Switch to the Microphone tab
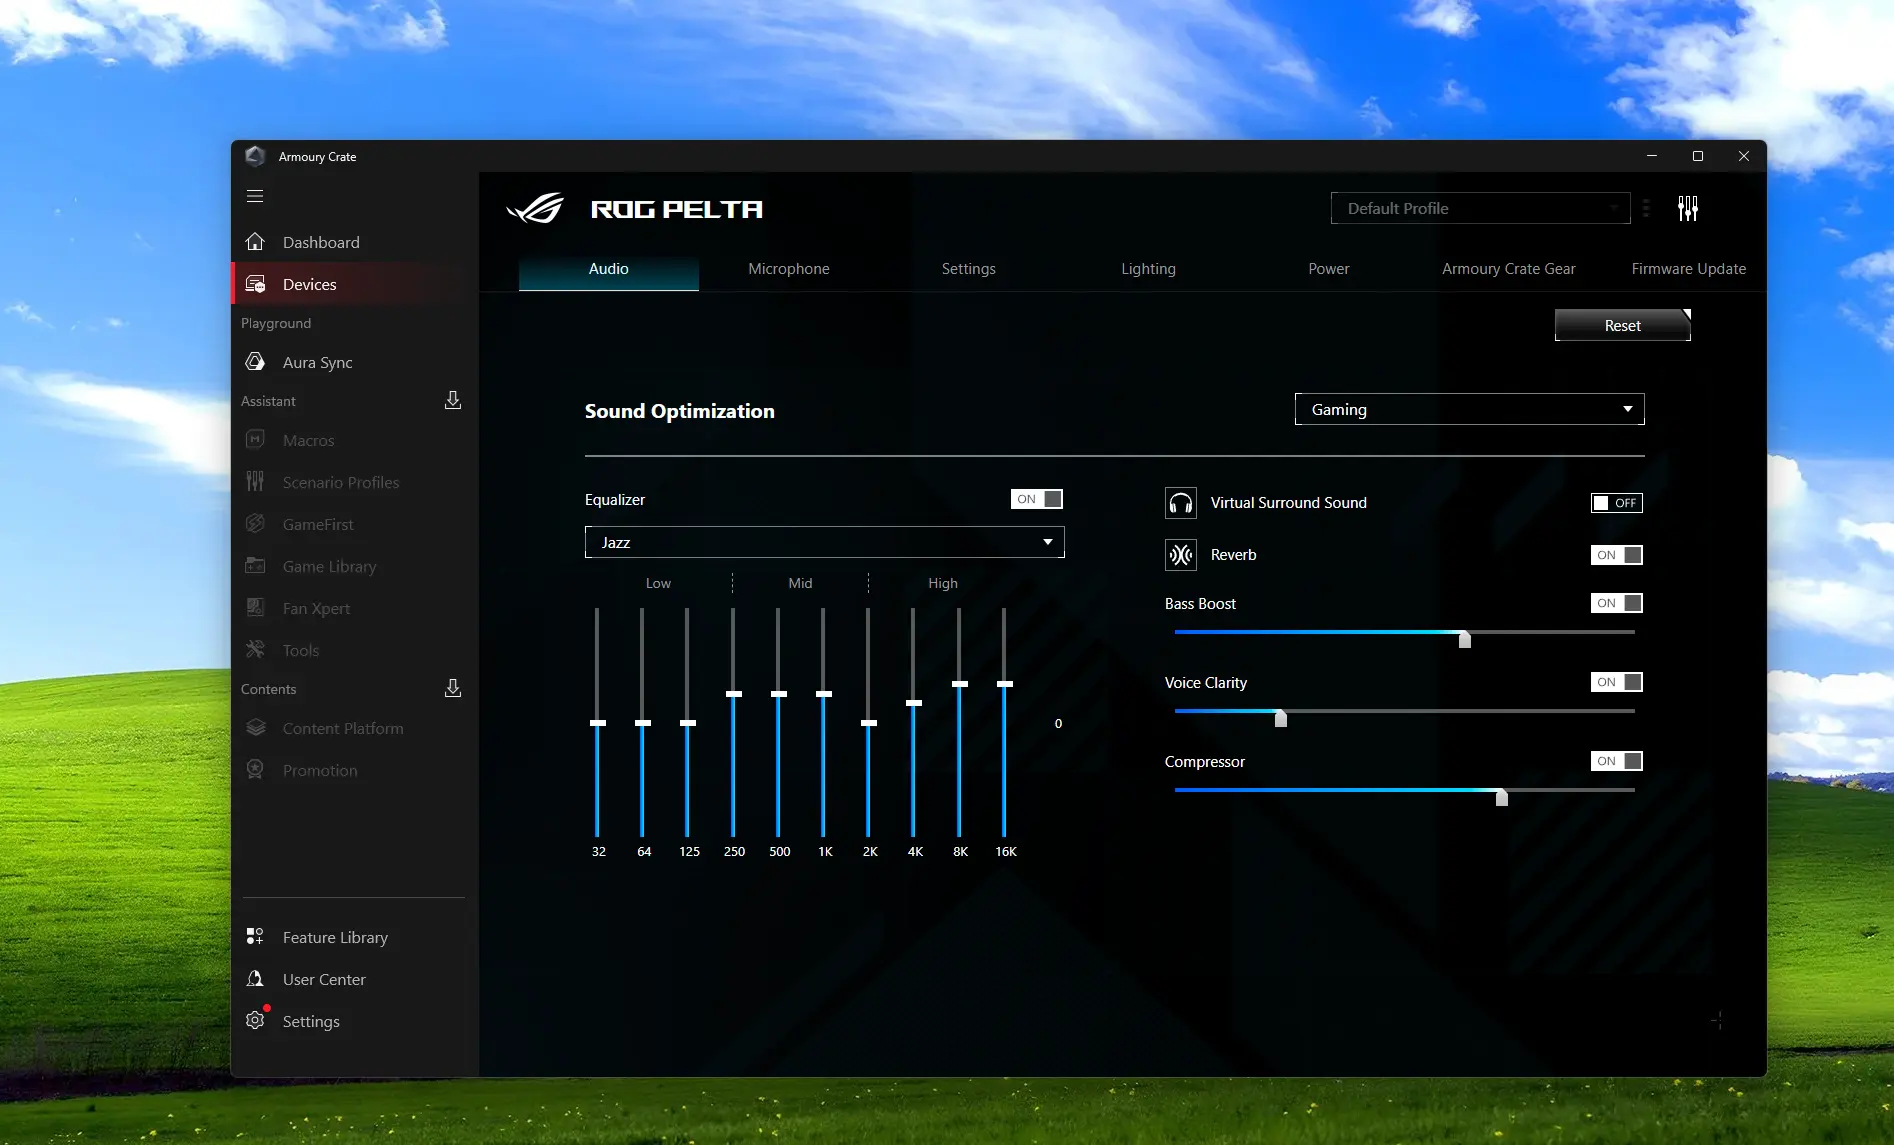 click(x=788, y=269)
